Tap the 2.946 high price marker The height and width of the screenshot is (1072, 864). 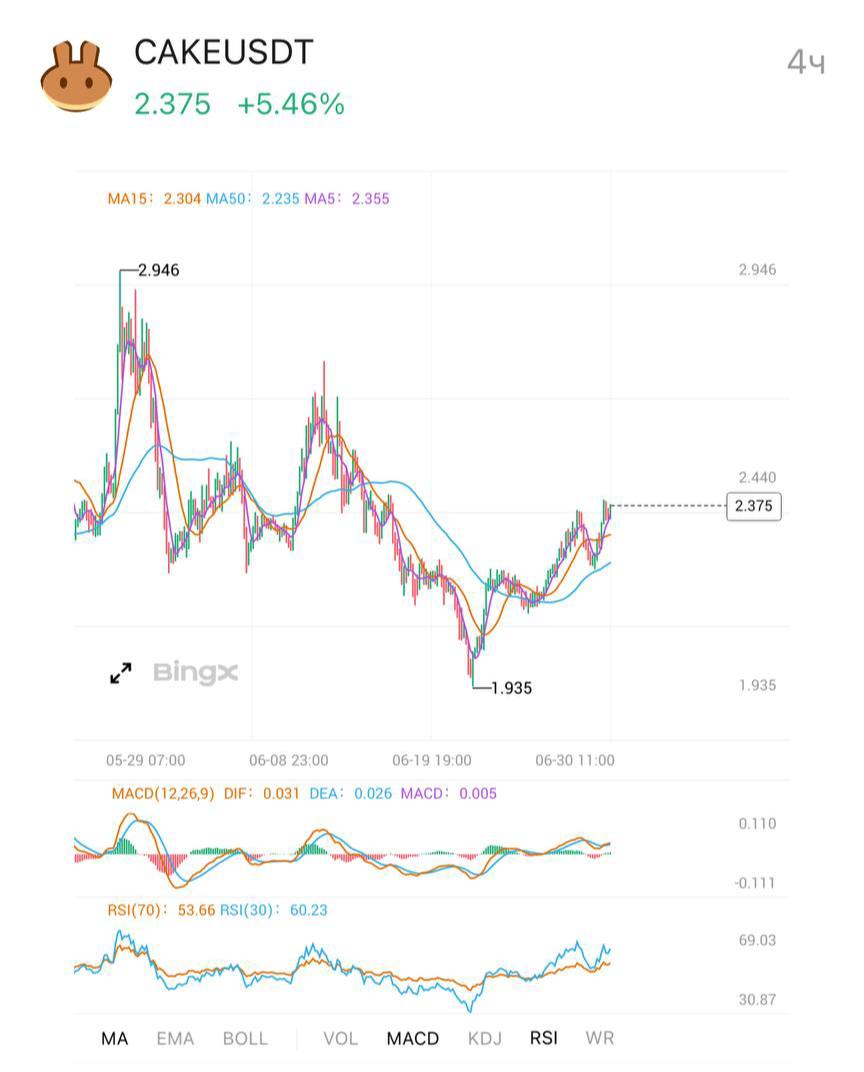[x=159, y=271]
